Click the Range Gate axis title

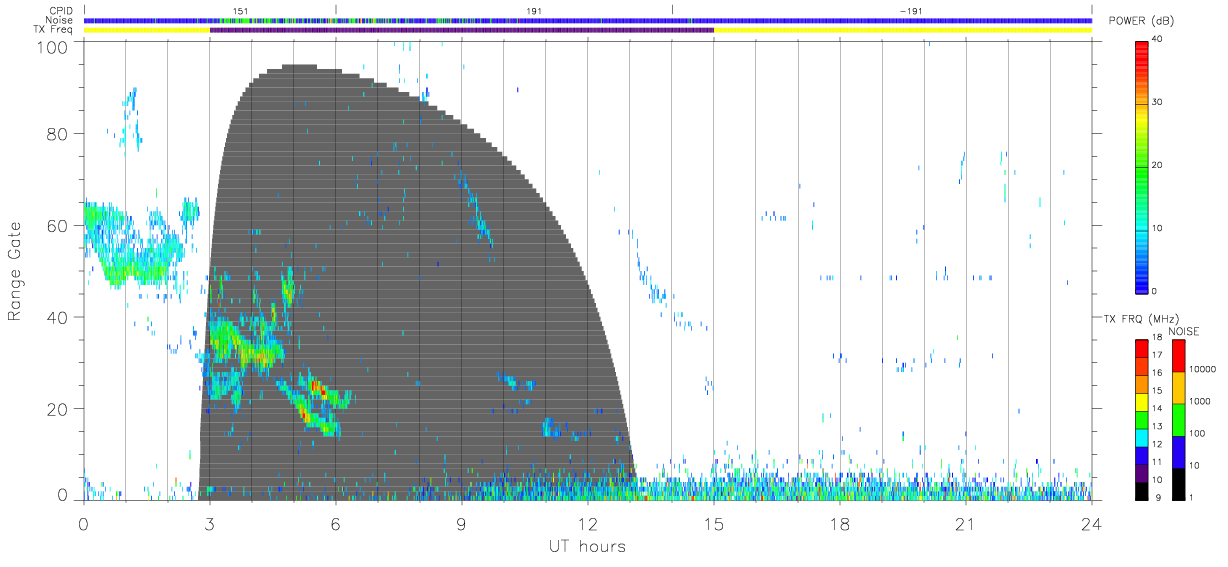click(15, 272)
